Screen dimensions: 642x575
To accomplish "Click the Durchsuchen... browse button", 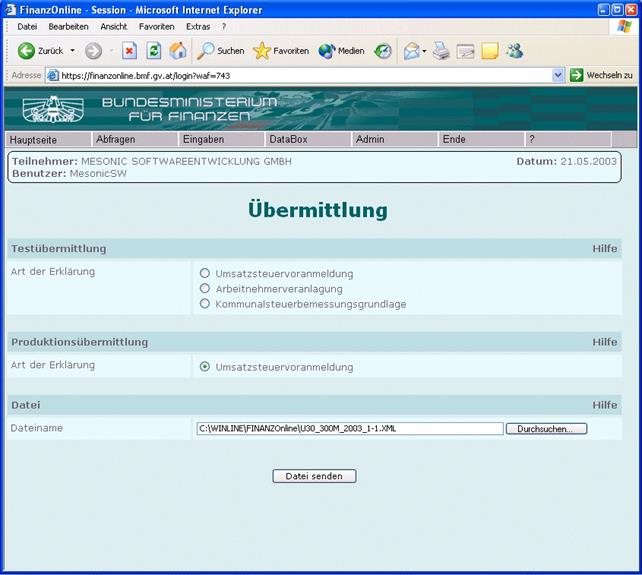I will click(x=546, y=429).
